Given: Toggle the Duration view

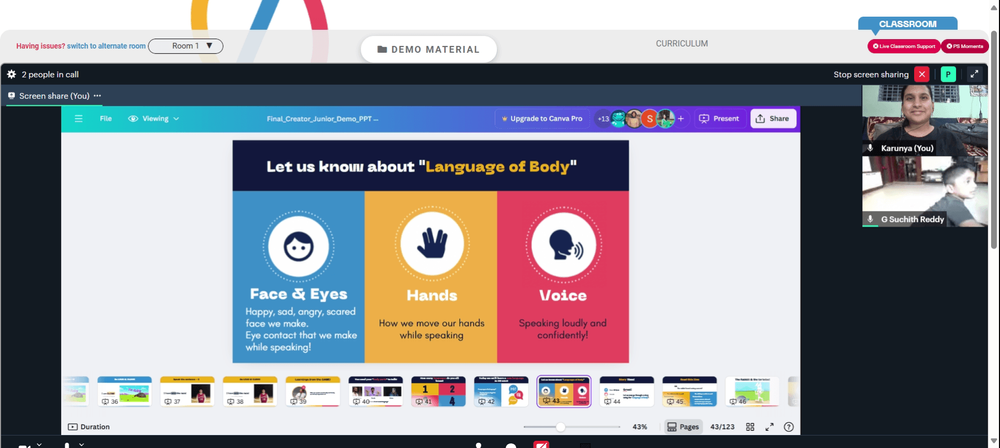Looking at the screenshot, I should pyautogui.click(x=89, y=427).
